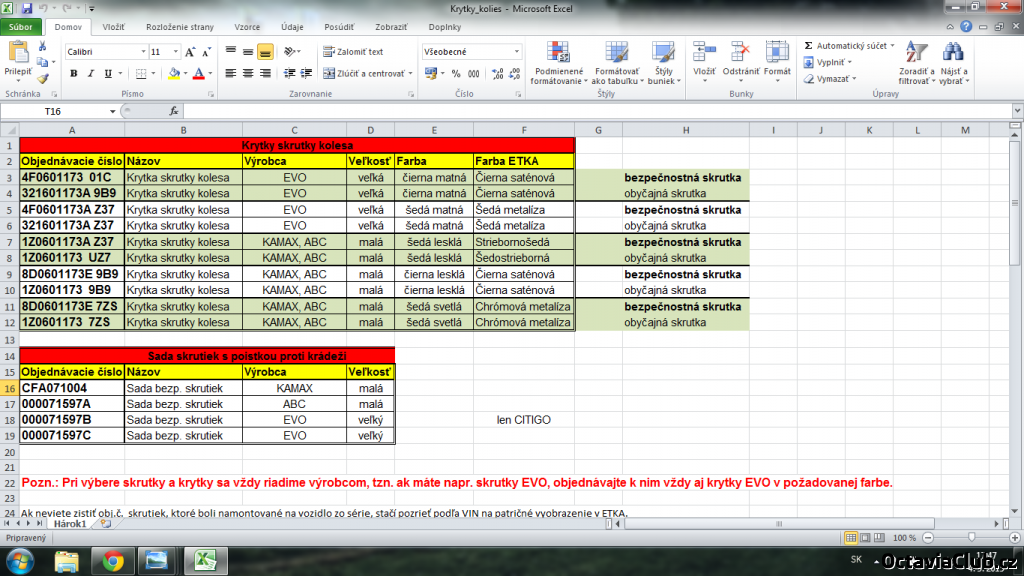The width and height of the screenshot is (1024, 576).
Task: Open the Name Box dropdown arrow
Action: click(112, 111)
